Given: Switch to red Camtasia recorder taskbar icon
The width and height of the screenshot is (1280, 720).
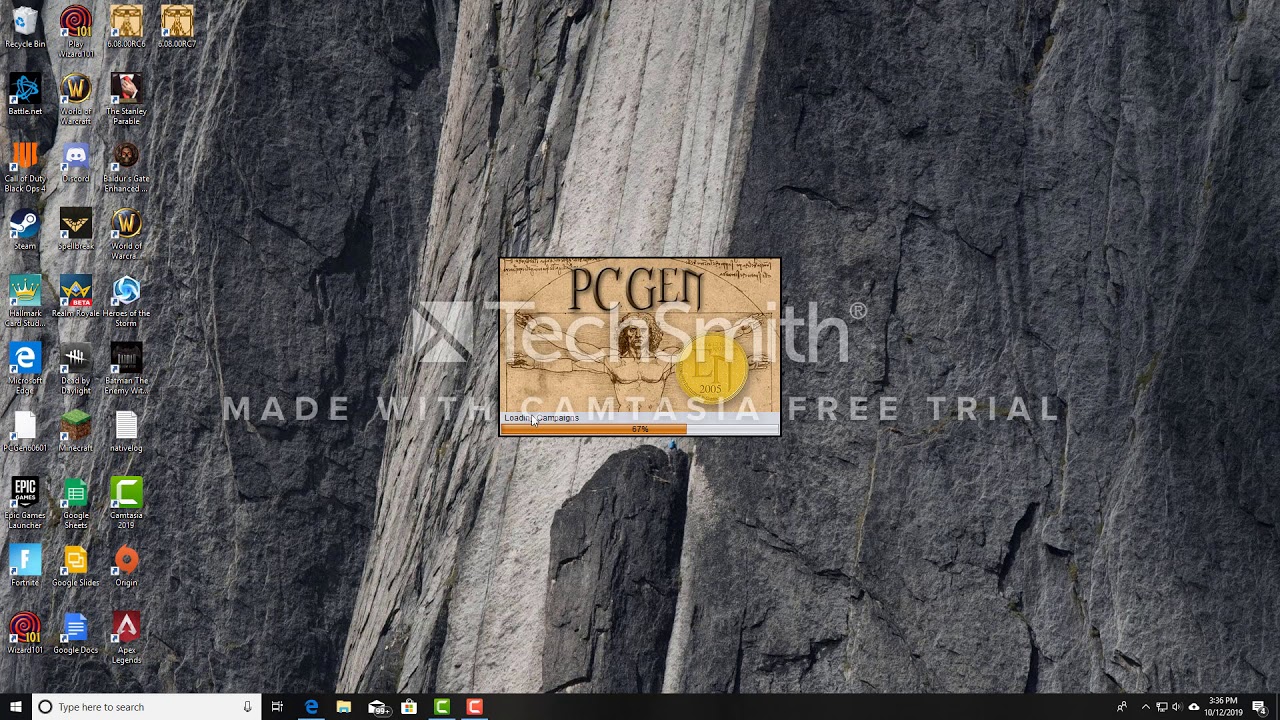Looking at the screenshot, I should 475,707.
